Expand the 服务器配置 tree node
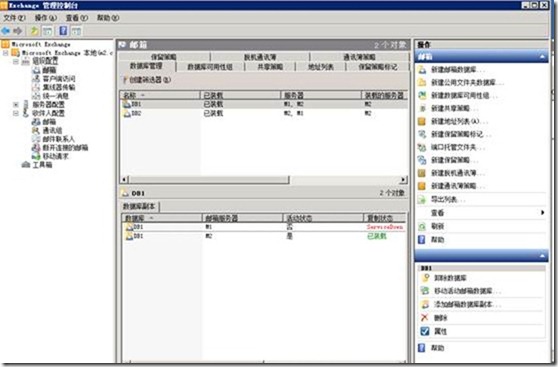Image resolution: width=558 pixels, height=367 pixels. tap(16, 104)
